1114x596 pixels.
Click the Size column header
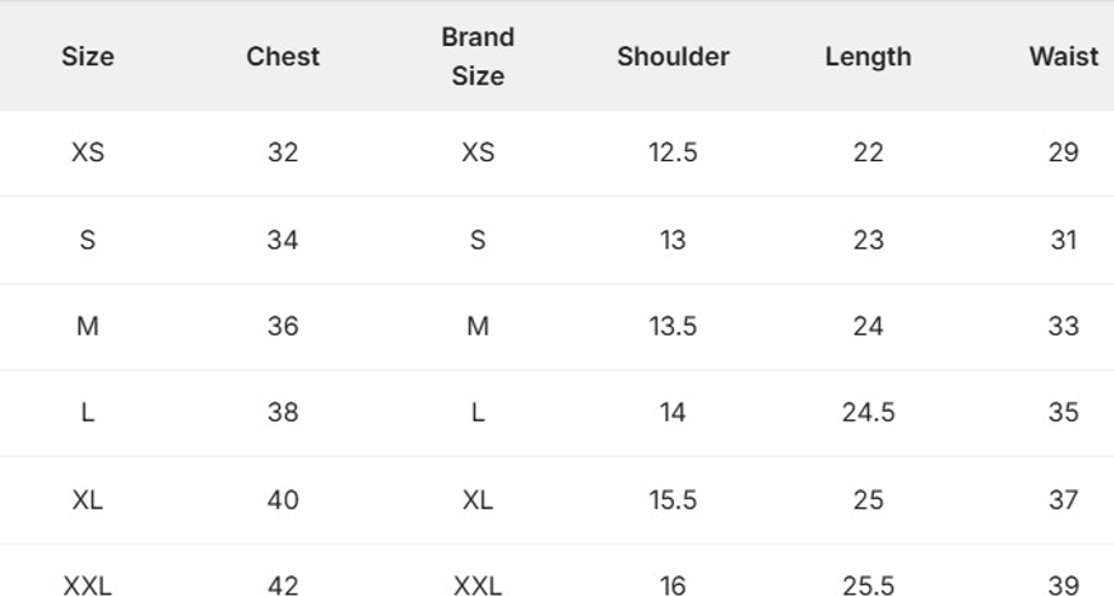(x=87, y=56)
